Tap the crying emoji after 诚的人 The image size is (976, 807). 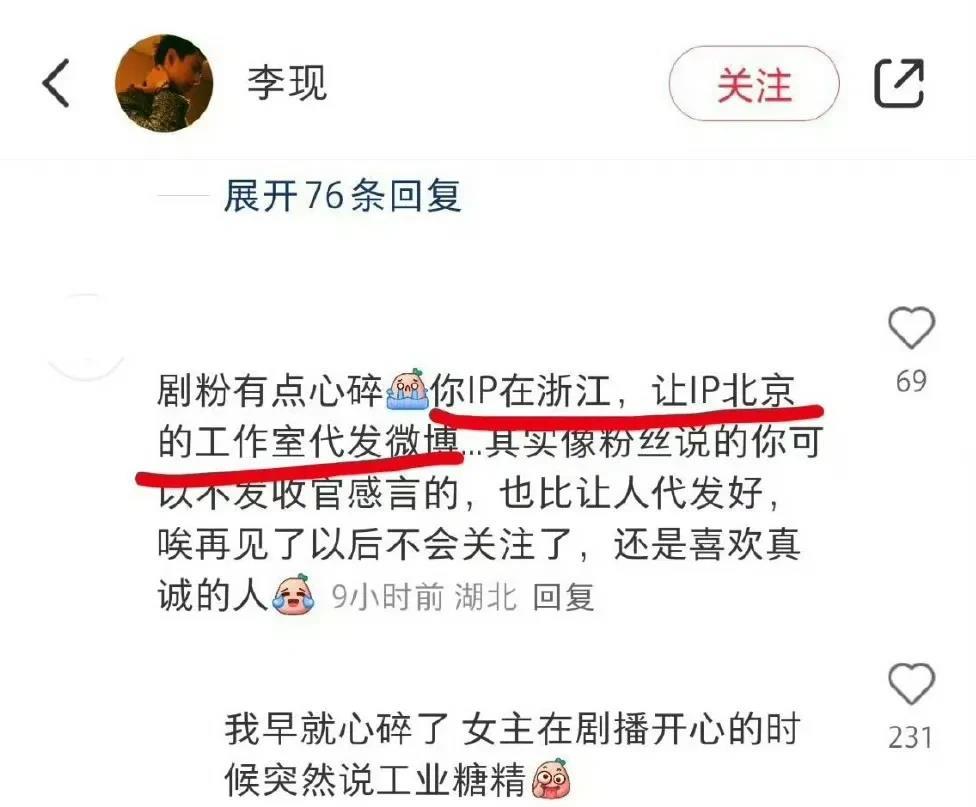click(294, 595)
